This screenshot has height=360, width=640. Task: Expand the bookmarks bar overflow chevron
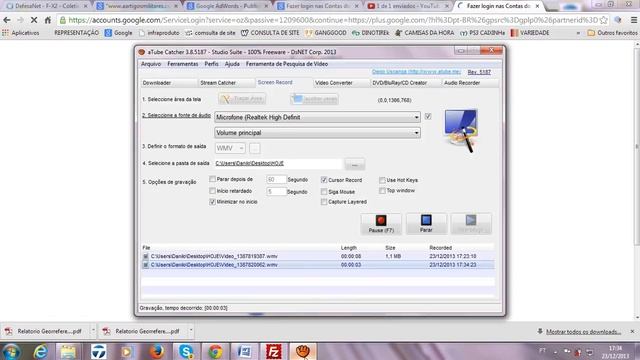[x=578, y=33]
